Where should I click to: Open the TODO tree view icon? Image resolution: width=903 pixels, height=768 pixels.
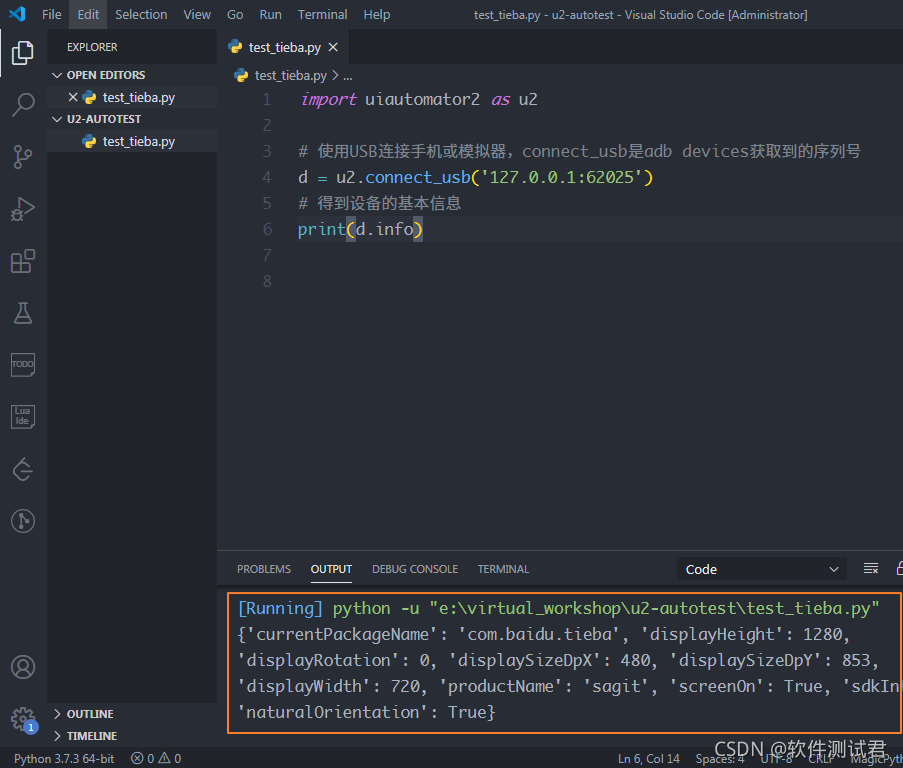click(22, 364)
